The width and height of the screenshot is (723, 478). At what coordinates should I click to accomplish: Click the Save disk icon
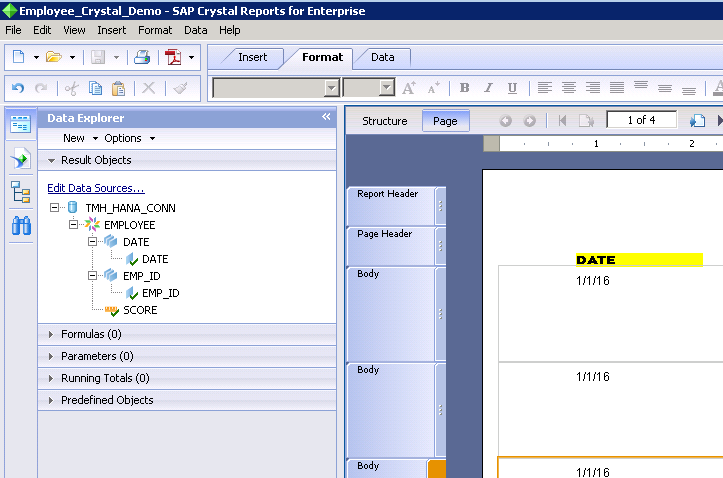pyautogui.click(x=98, y=57)
